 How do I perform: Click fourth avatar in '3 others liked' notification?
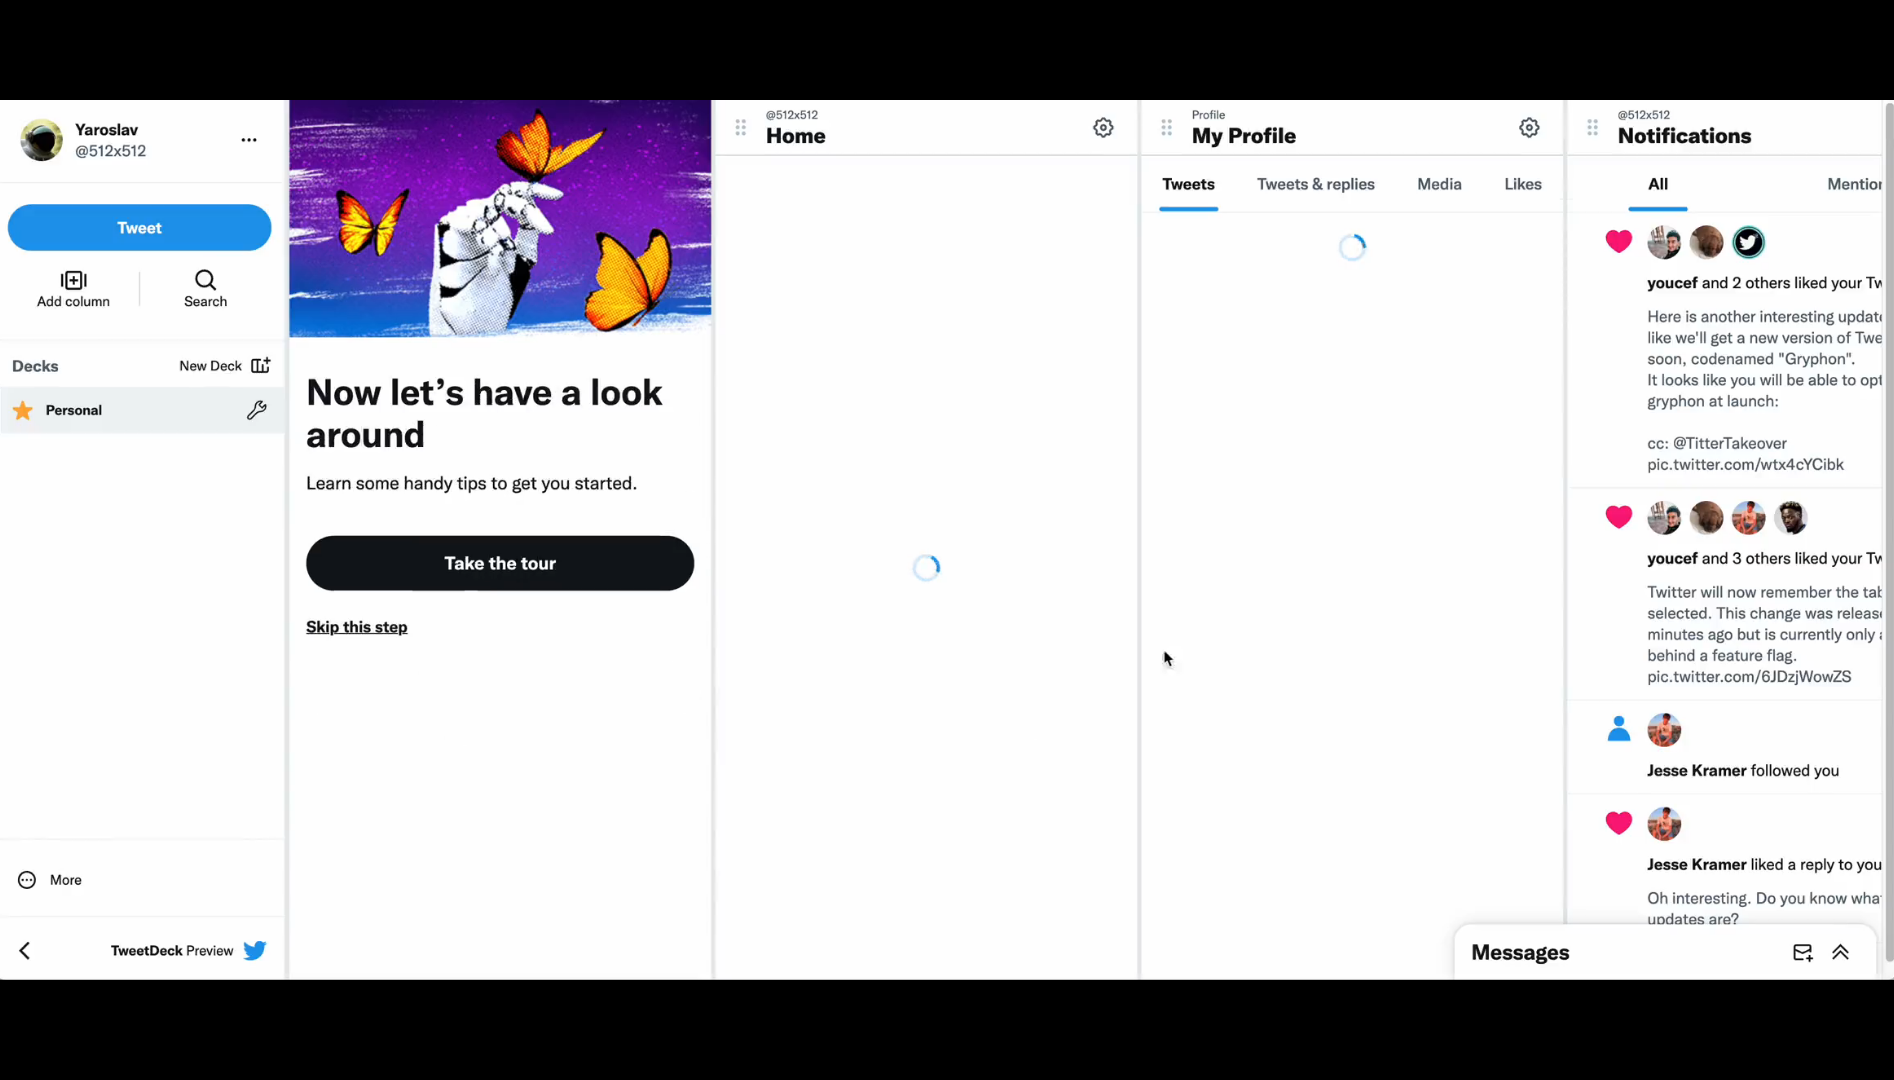coord(1790,518)
